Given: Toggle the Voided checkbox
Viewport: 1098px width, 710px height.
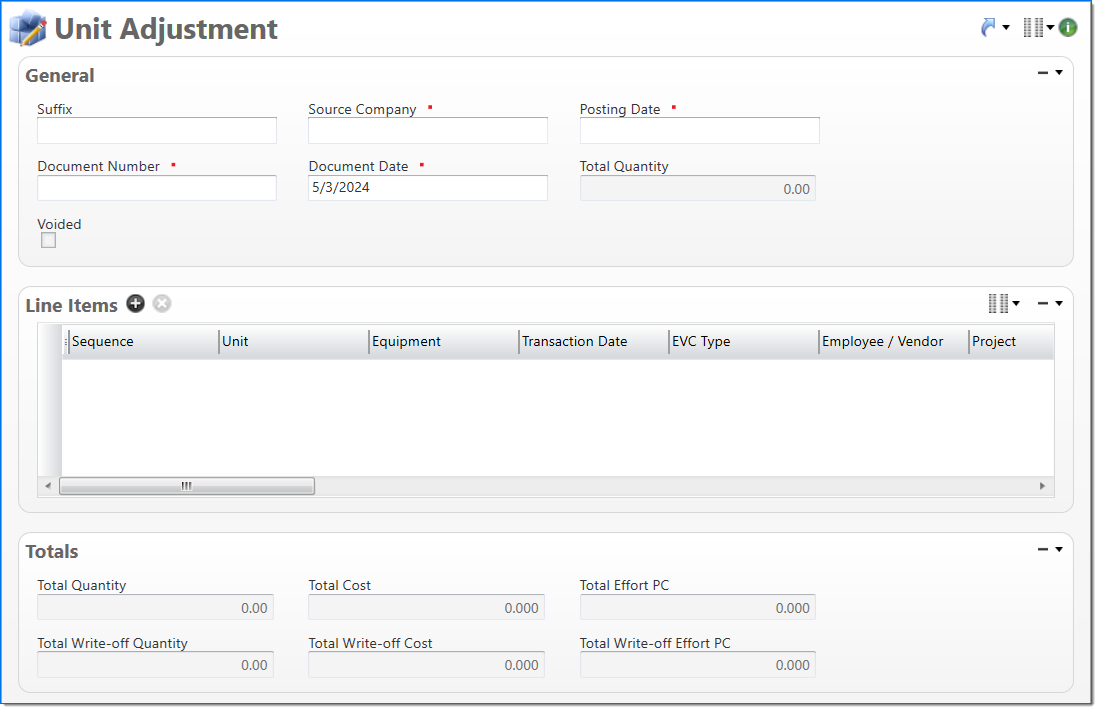Looking at the screenshot, I should [48, 241].
